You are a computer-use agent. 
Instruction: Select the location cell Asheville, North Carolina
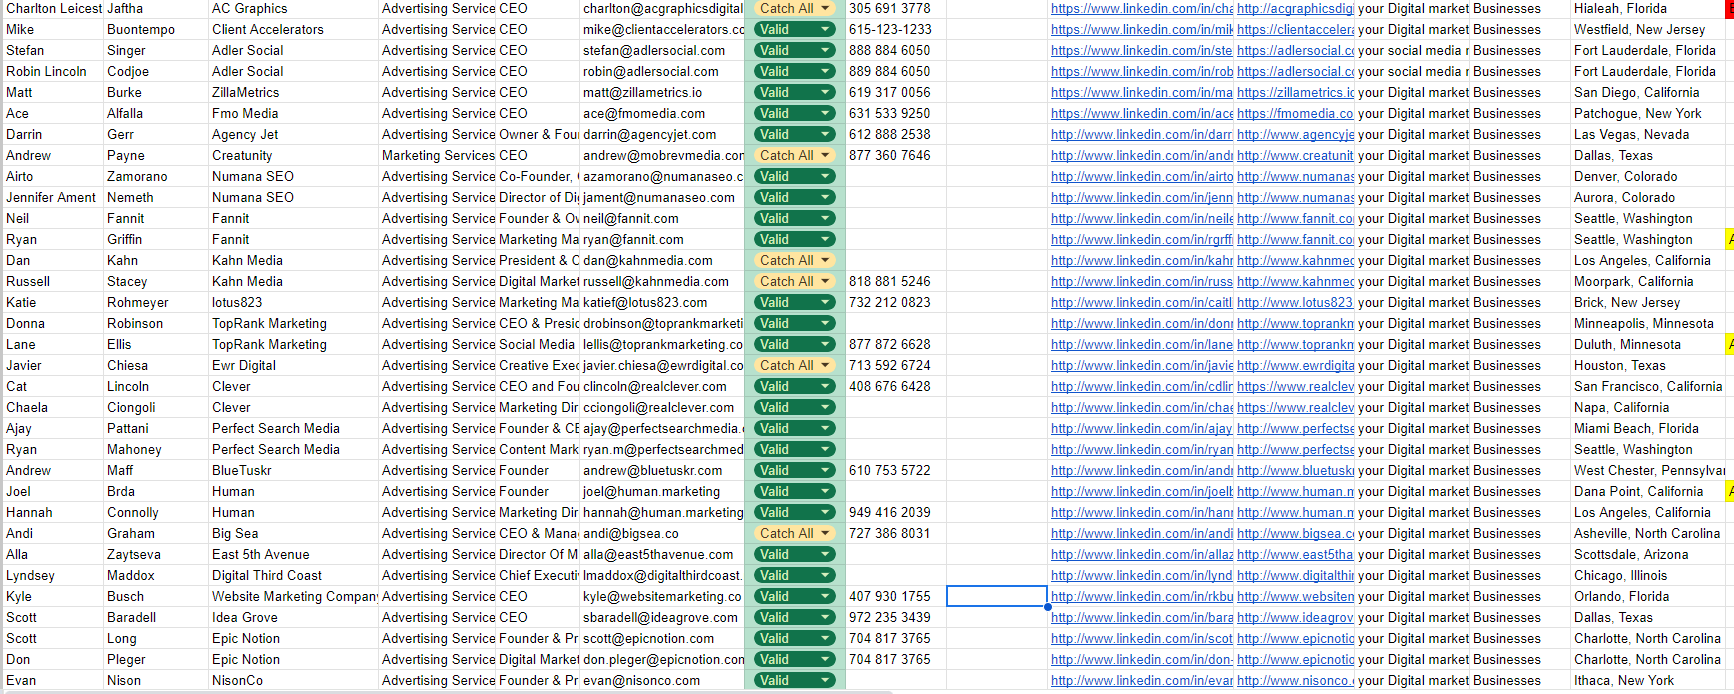click(1648, 533)
